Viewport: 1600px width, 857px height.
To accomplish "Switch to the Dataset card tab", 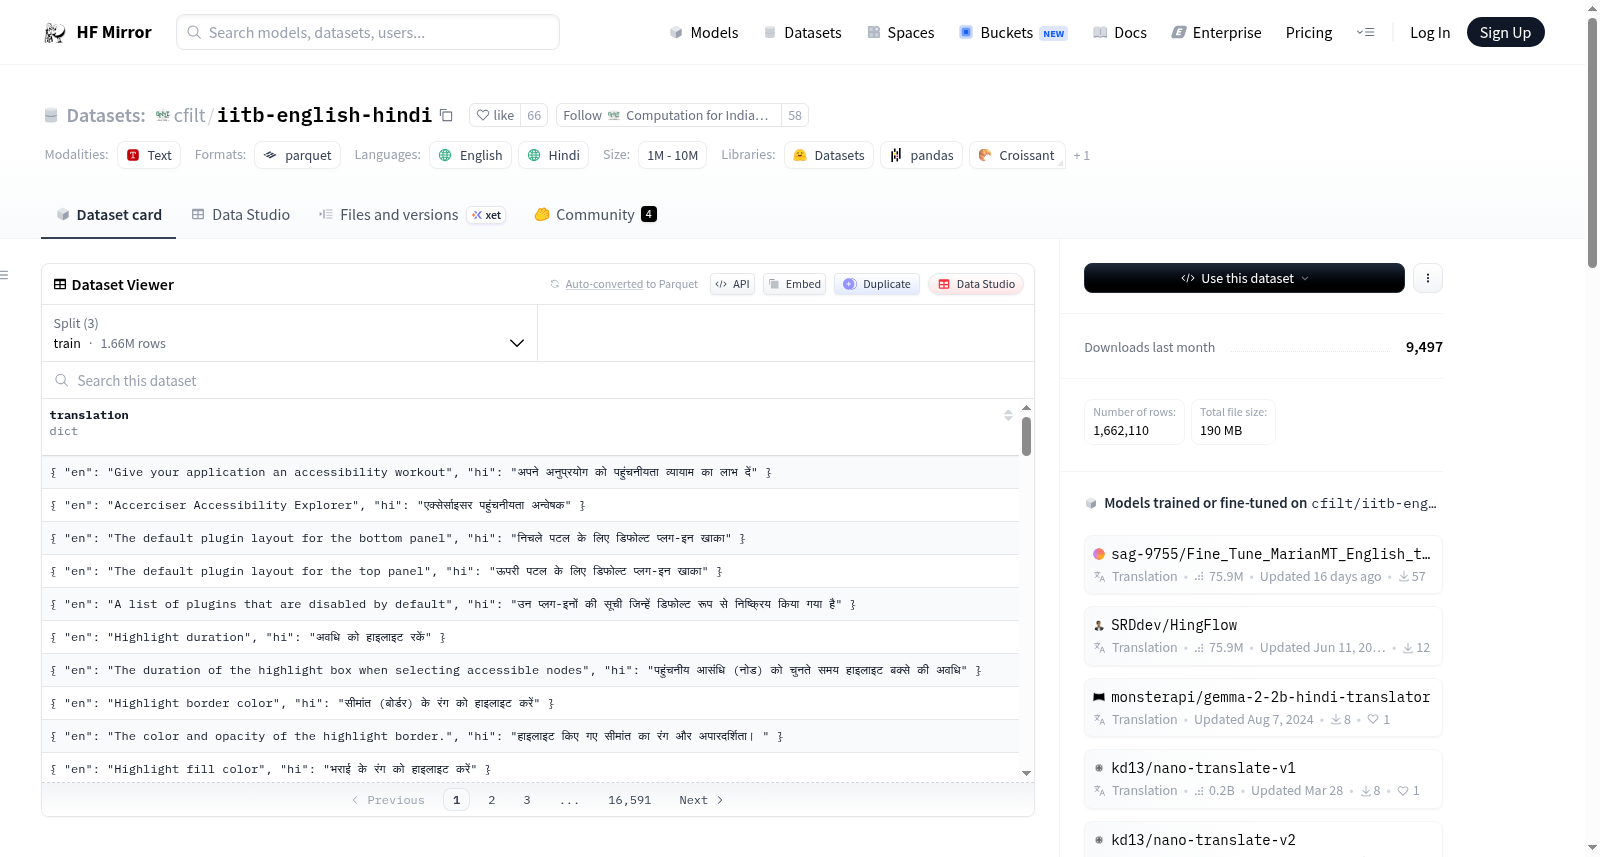I will 108,215.
